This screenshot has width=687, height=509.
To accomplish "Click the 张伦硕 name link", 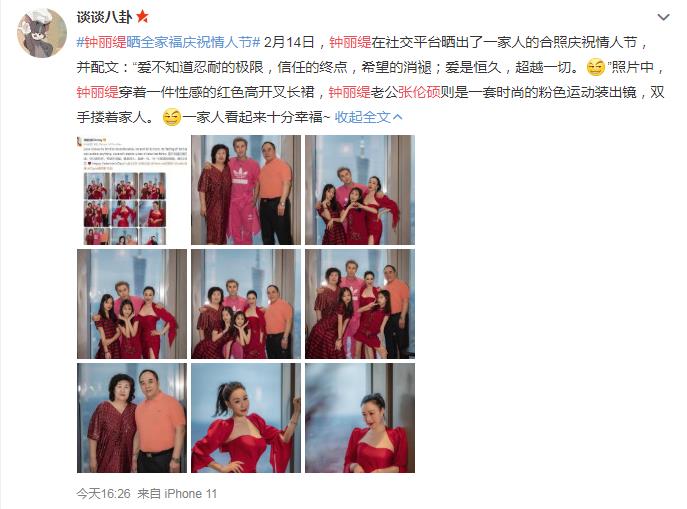I will tap(419, 92).
